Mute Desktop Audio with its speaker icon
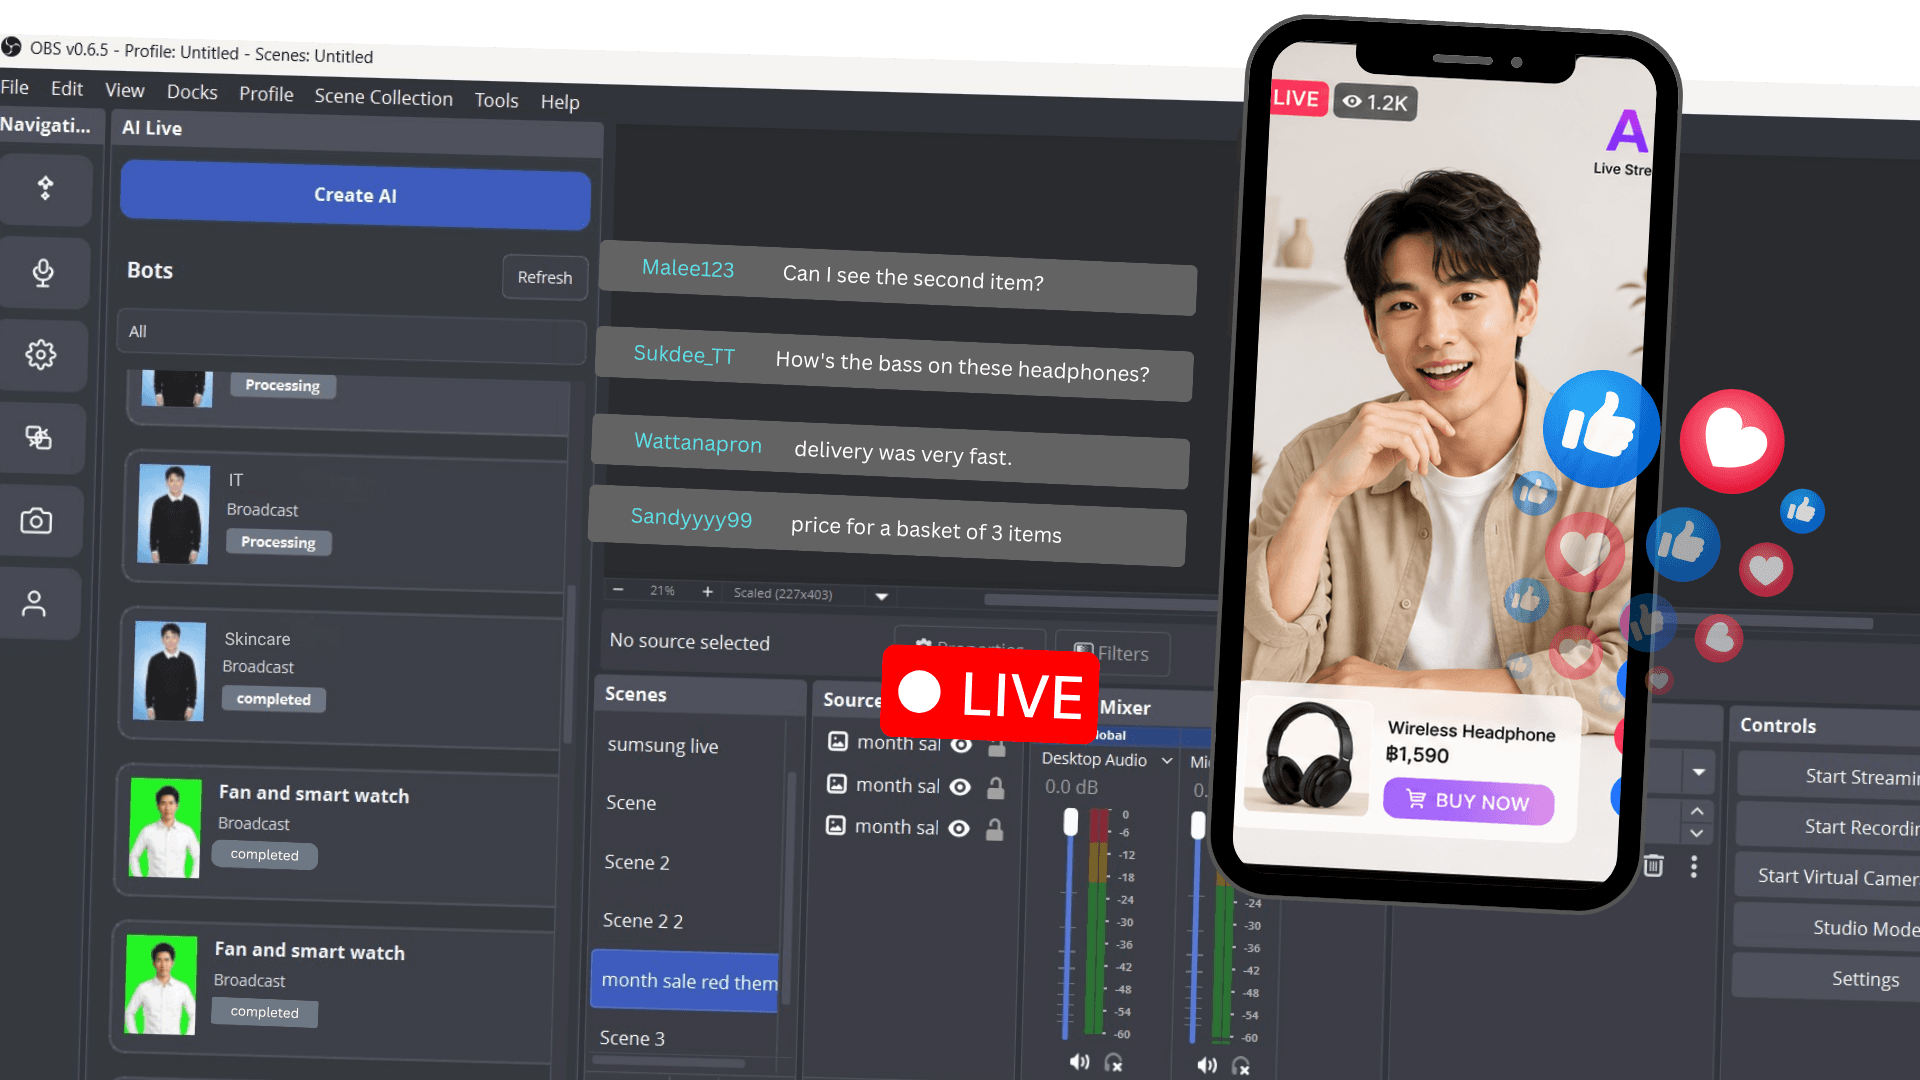The image size is (1920, 1080). coord(1080,1062)
